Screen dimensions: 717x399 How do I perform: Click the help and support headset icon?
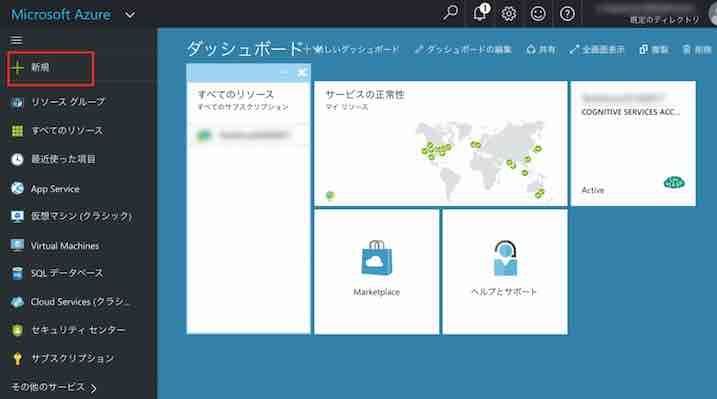click(x=505, y=258)
